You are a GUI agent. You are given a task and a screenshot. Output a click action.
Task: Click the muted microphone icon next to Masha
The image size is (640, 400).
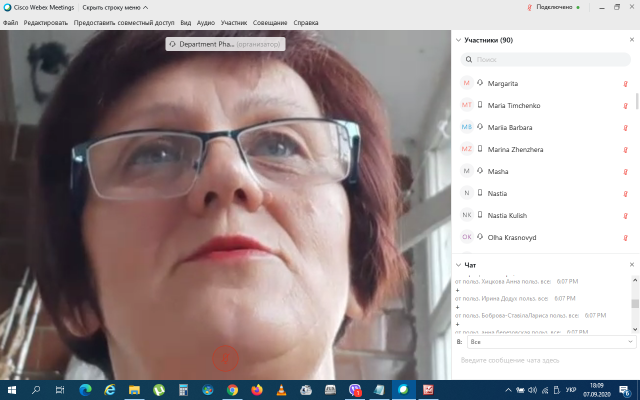pyautogui.click(x=625, y=172)
